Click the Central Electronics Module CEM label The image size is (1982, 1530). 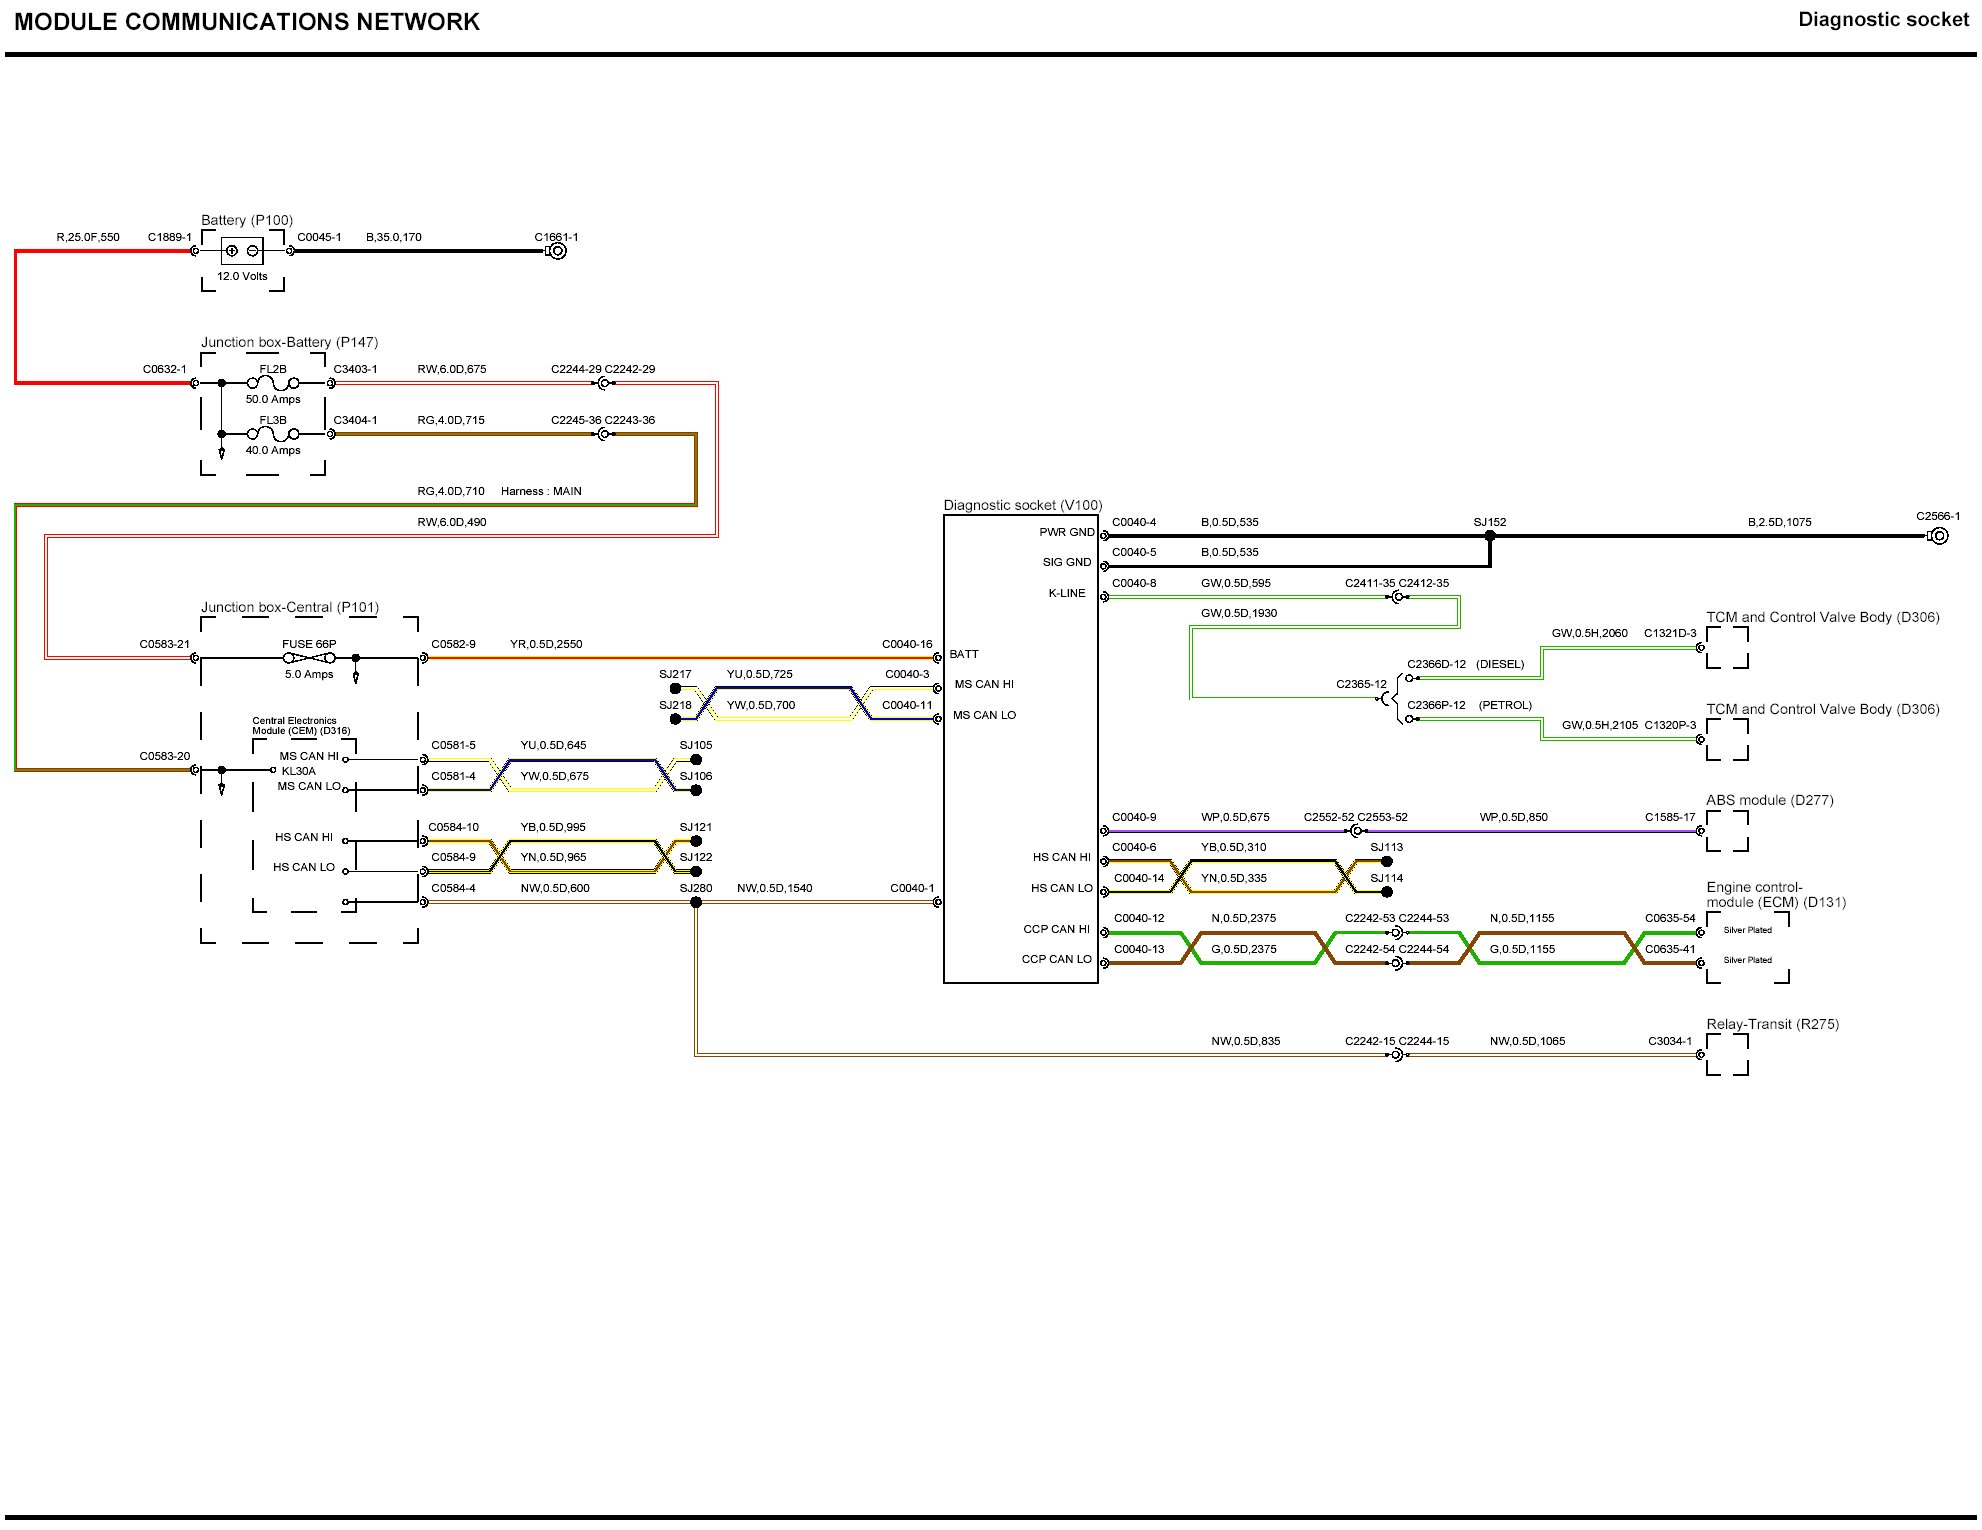301,725
